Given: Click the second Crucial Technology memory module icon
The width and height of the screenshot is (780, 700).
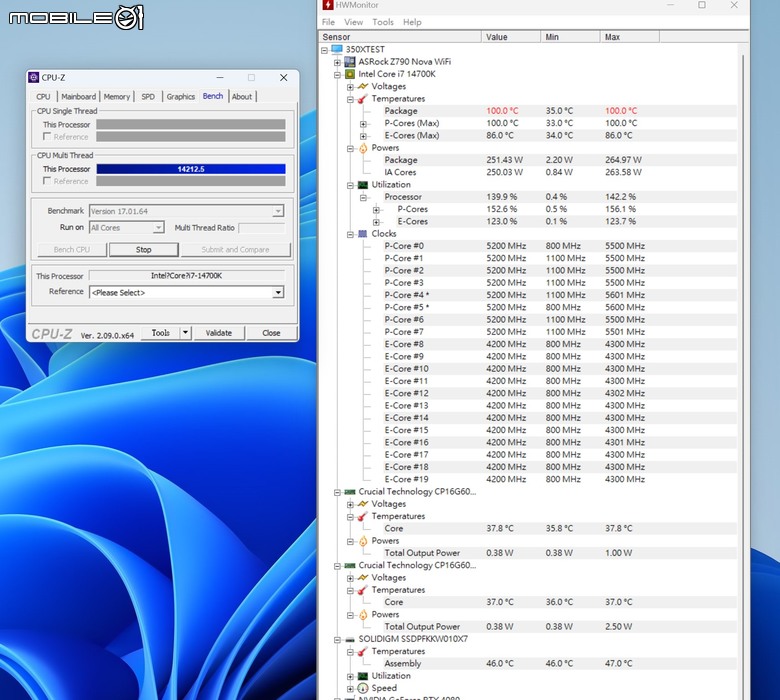Looking at the screenshot, I should click(350, 565).
